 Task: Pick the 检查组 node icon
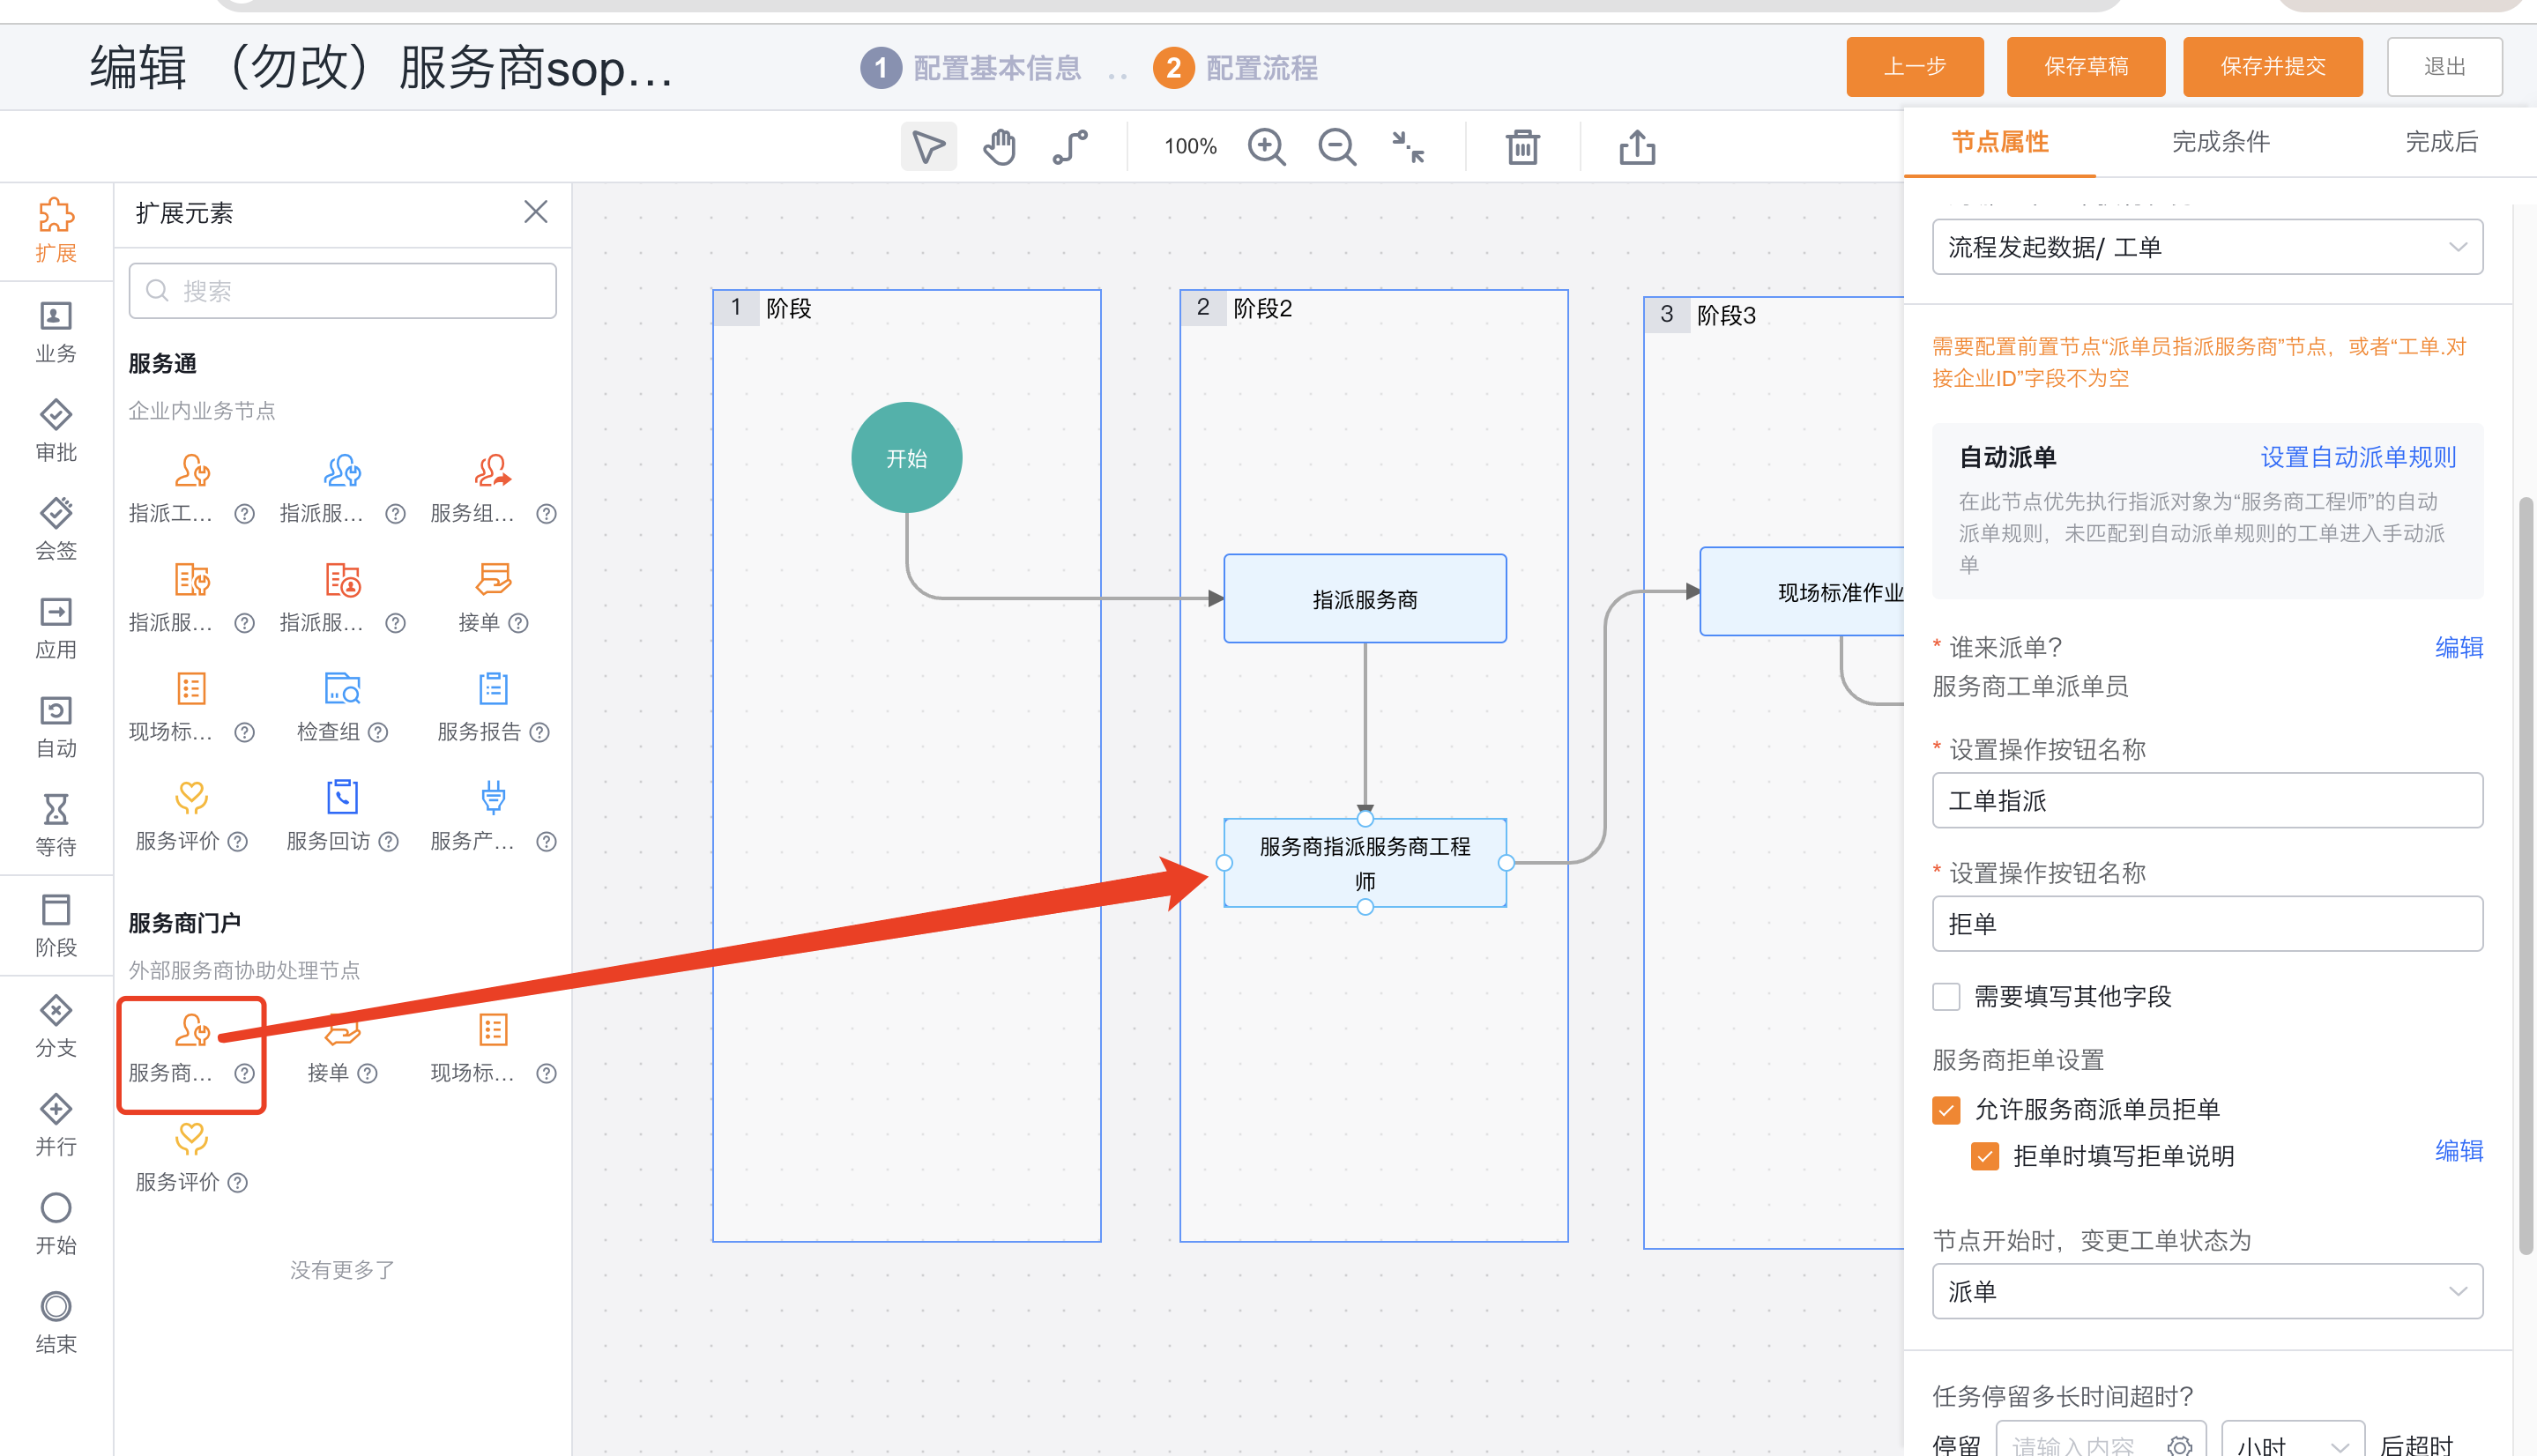click(342, 689)
